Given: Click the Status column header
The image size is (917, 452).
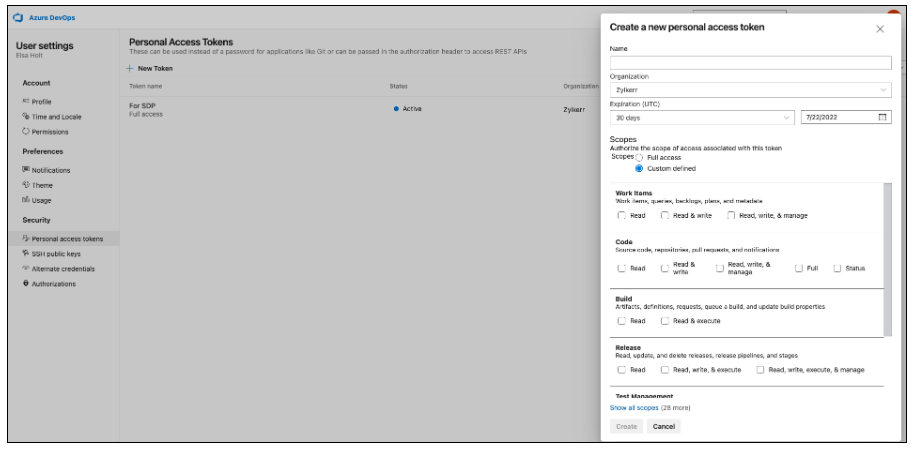Looking at the screenshot, I should (x=399, y=86).
